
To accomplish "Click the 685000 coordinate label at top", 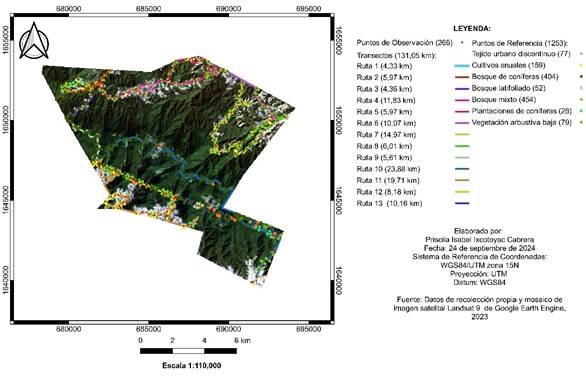I will pyautogui.click(x=148, y=8).
